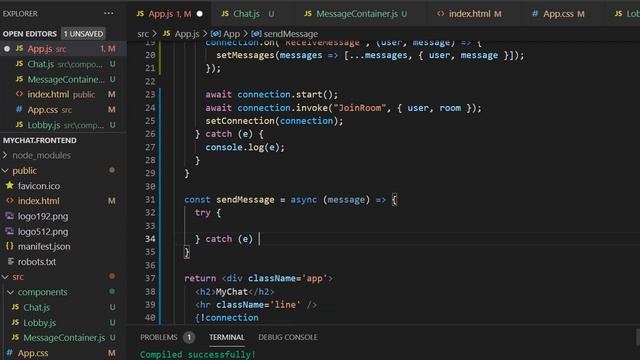Open Explorer more actions ellipsis menu
The width and height of the screenshot is (640, 360).
point(109,13)
